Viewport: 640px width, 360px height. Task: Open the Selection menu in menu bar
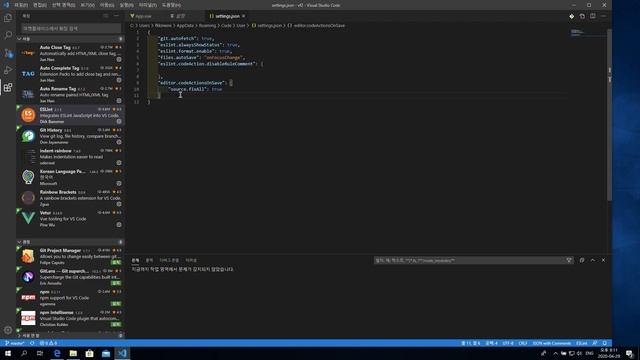click(x=63, y=5)
